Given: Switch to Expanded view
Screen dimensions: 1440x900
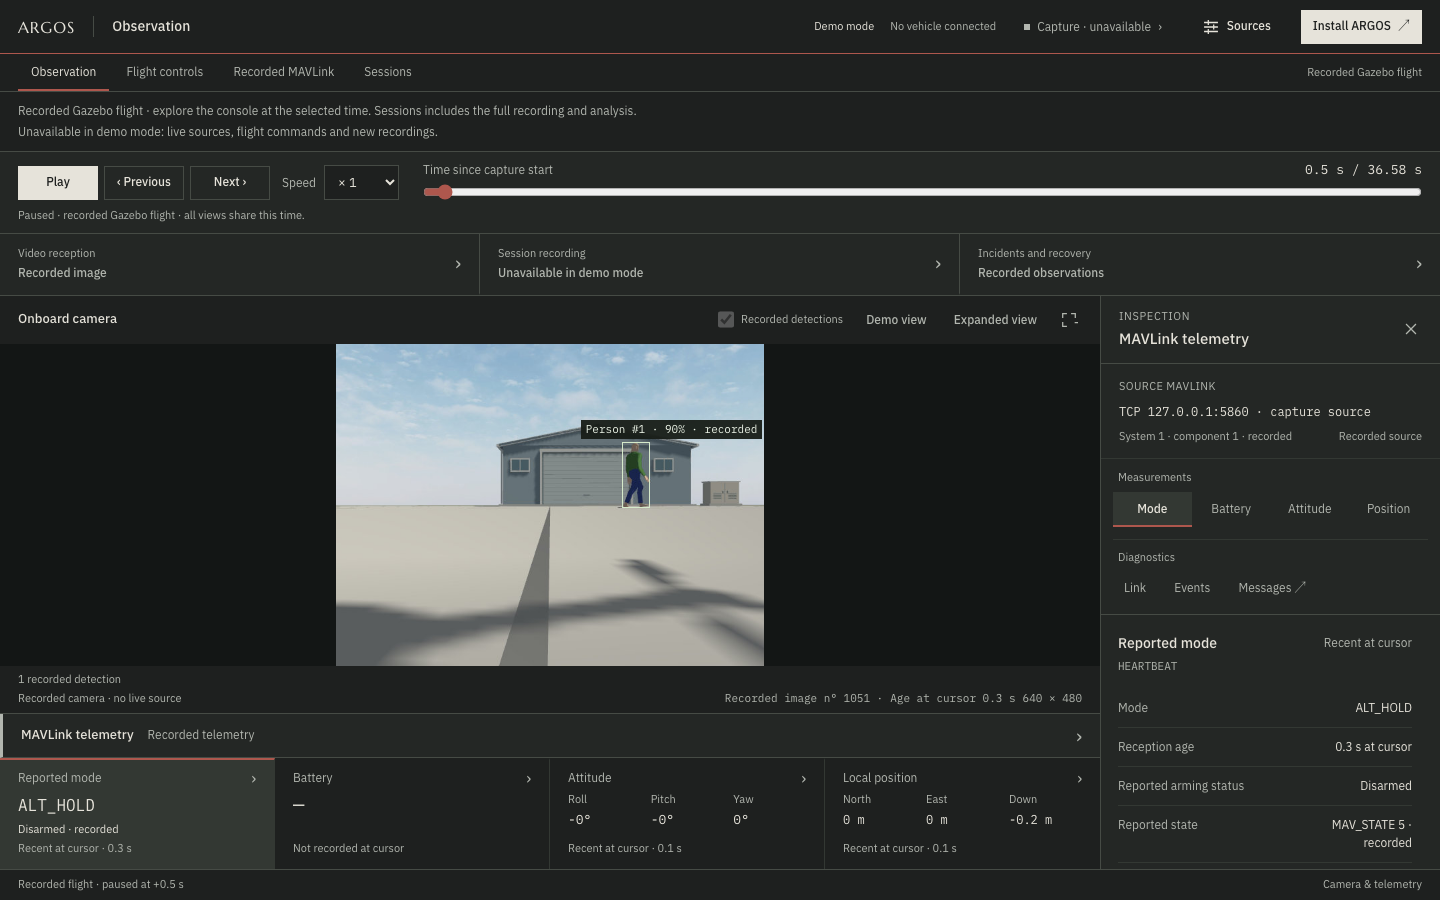Looking at the screenshot, I should tap(995, 320).
